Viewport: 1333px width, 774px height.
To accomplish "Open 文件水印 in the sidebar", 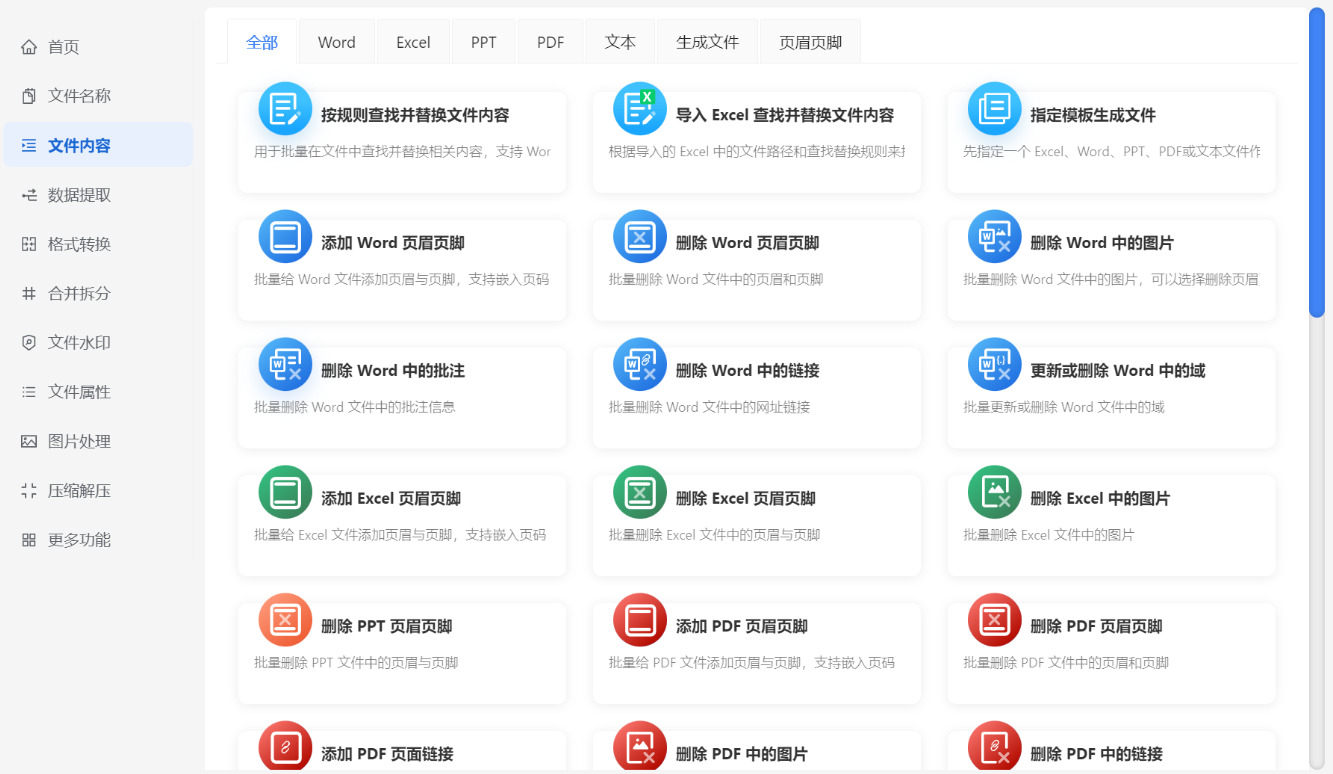I will [x=98, y=343].
